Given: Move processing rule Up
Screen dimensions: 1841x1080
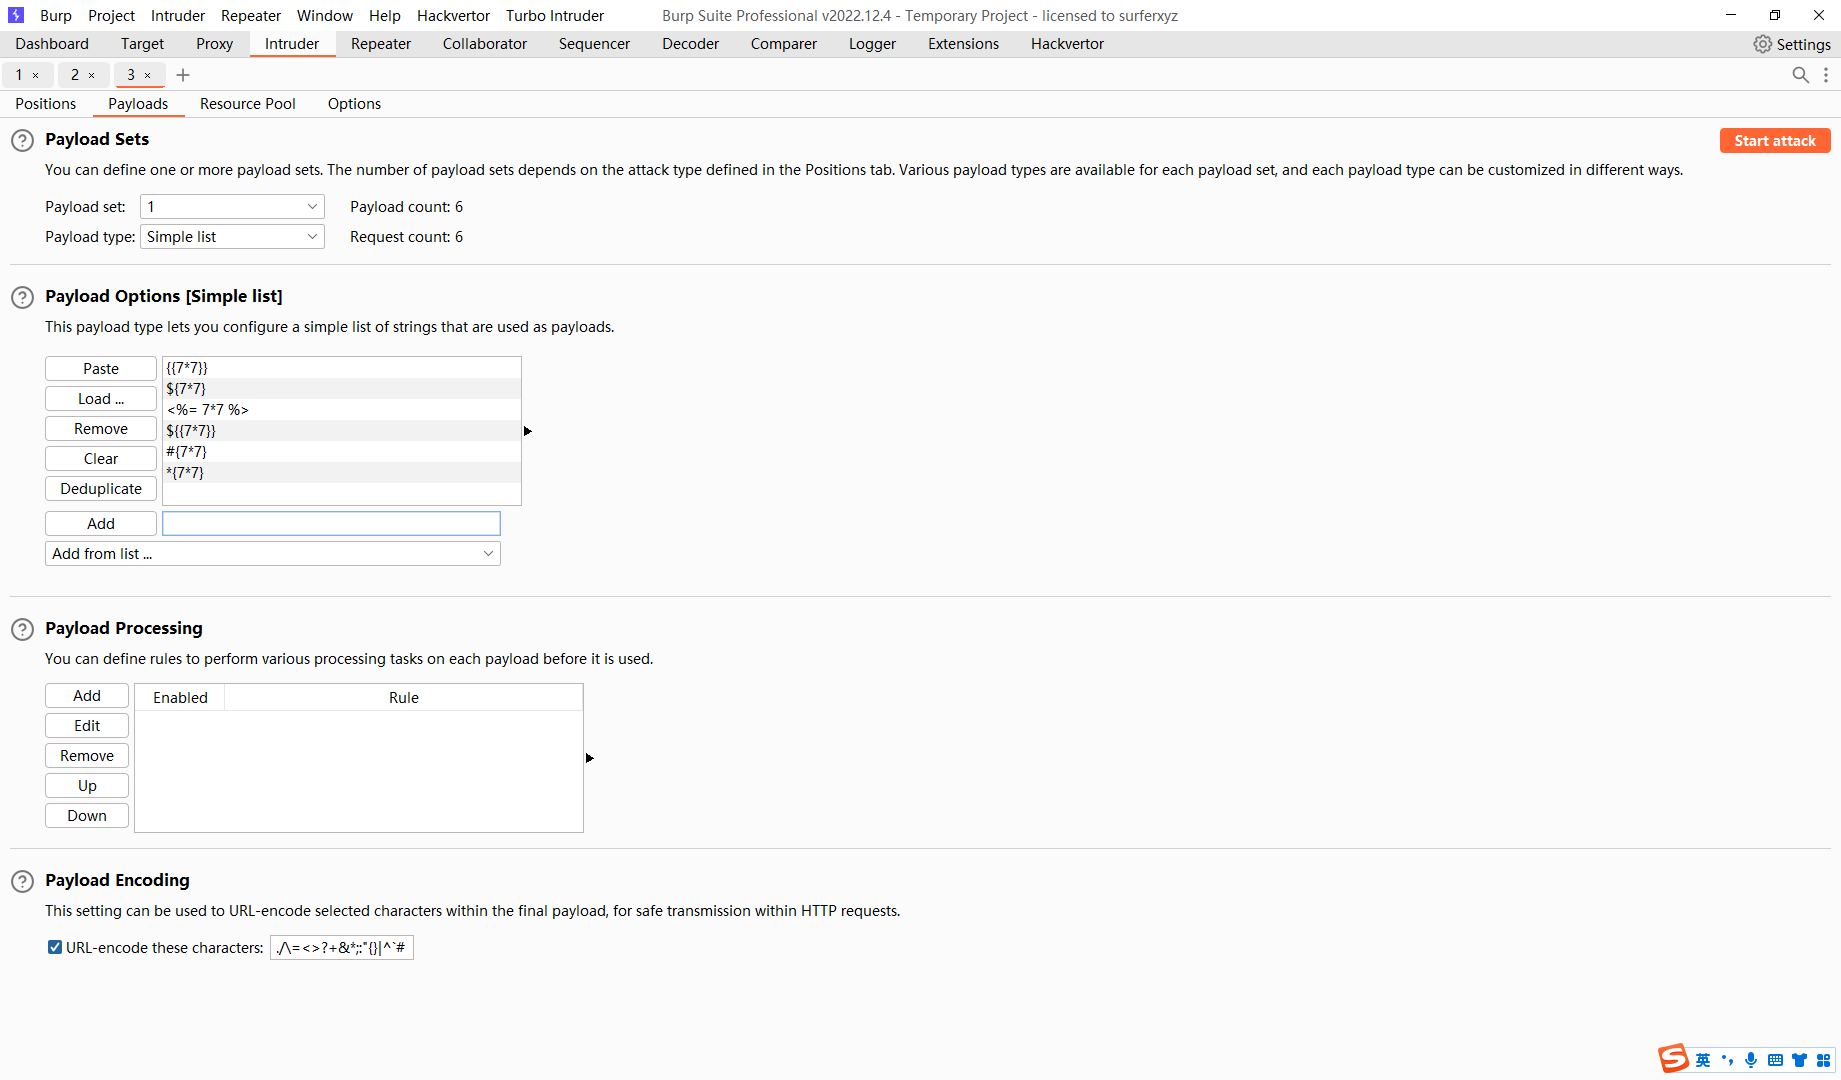Looking at the screenshot, I should pyautogui.click(x=87, y=786).
